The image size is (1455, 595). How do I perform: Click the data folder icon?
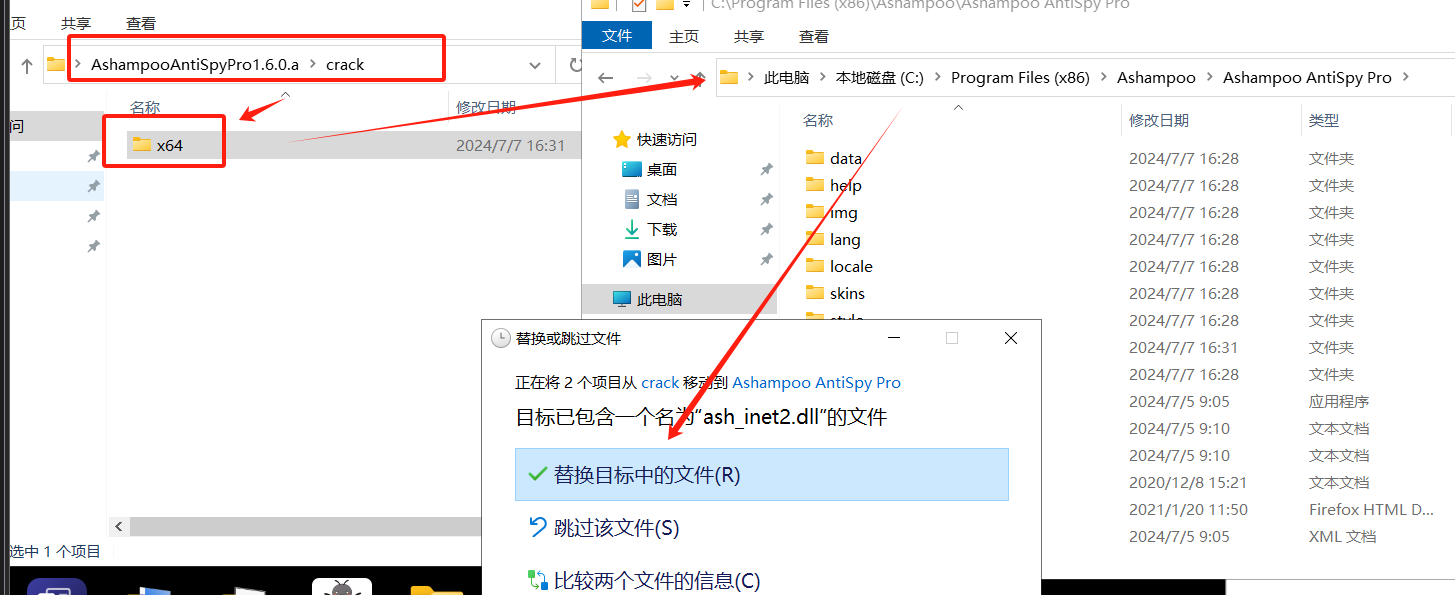(x=815, y=158)
